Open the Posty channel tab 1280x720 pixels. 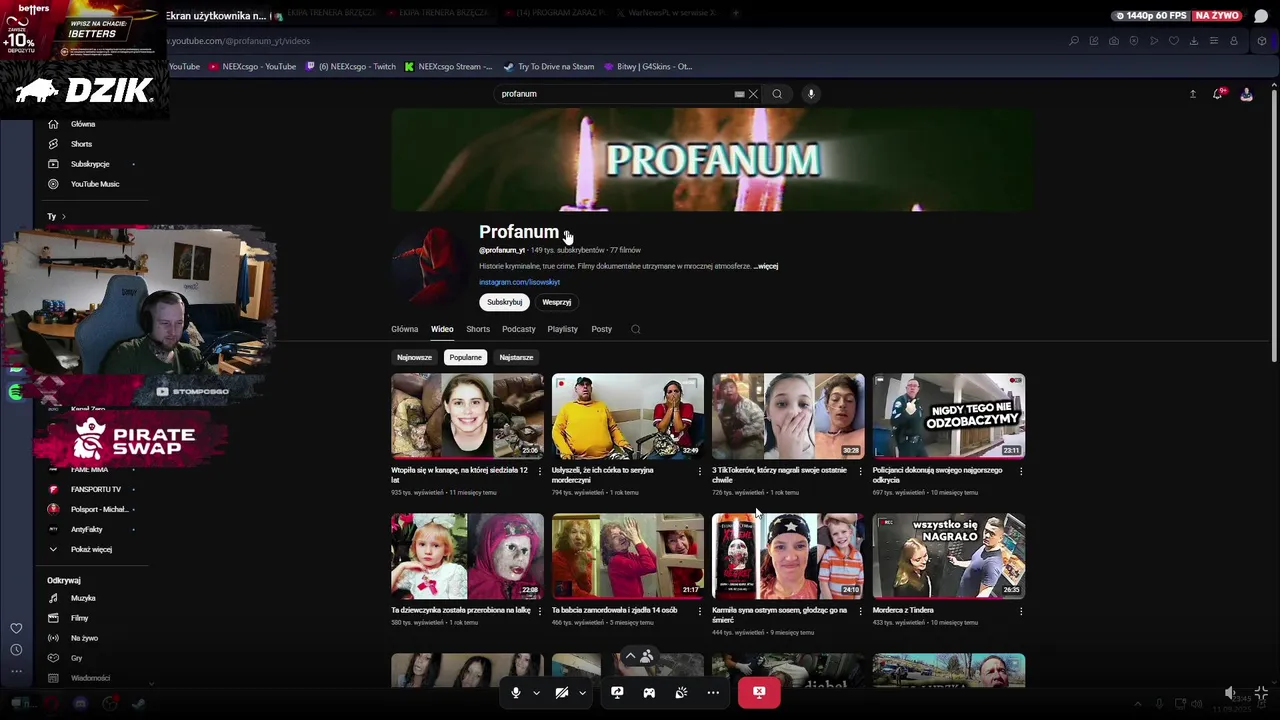tap(602, 329)
